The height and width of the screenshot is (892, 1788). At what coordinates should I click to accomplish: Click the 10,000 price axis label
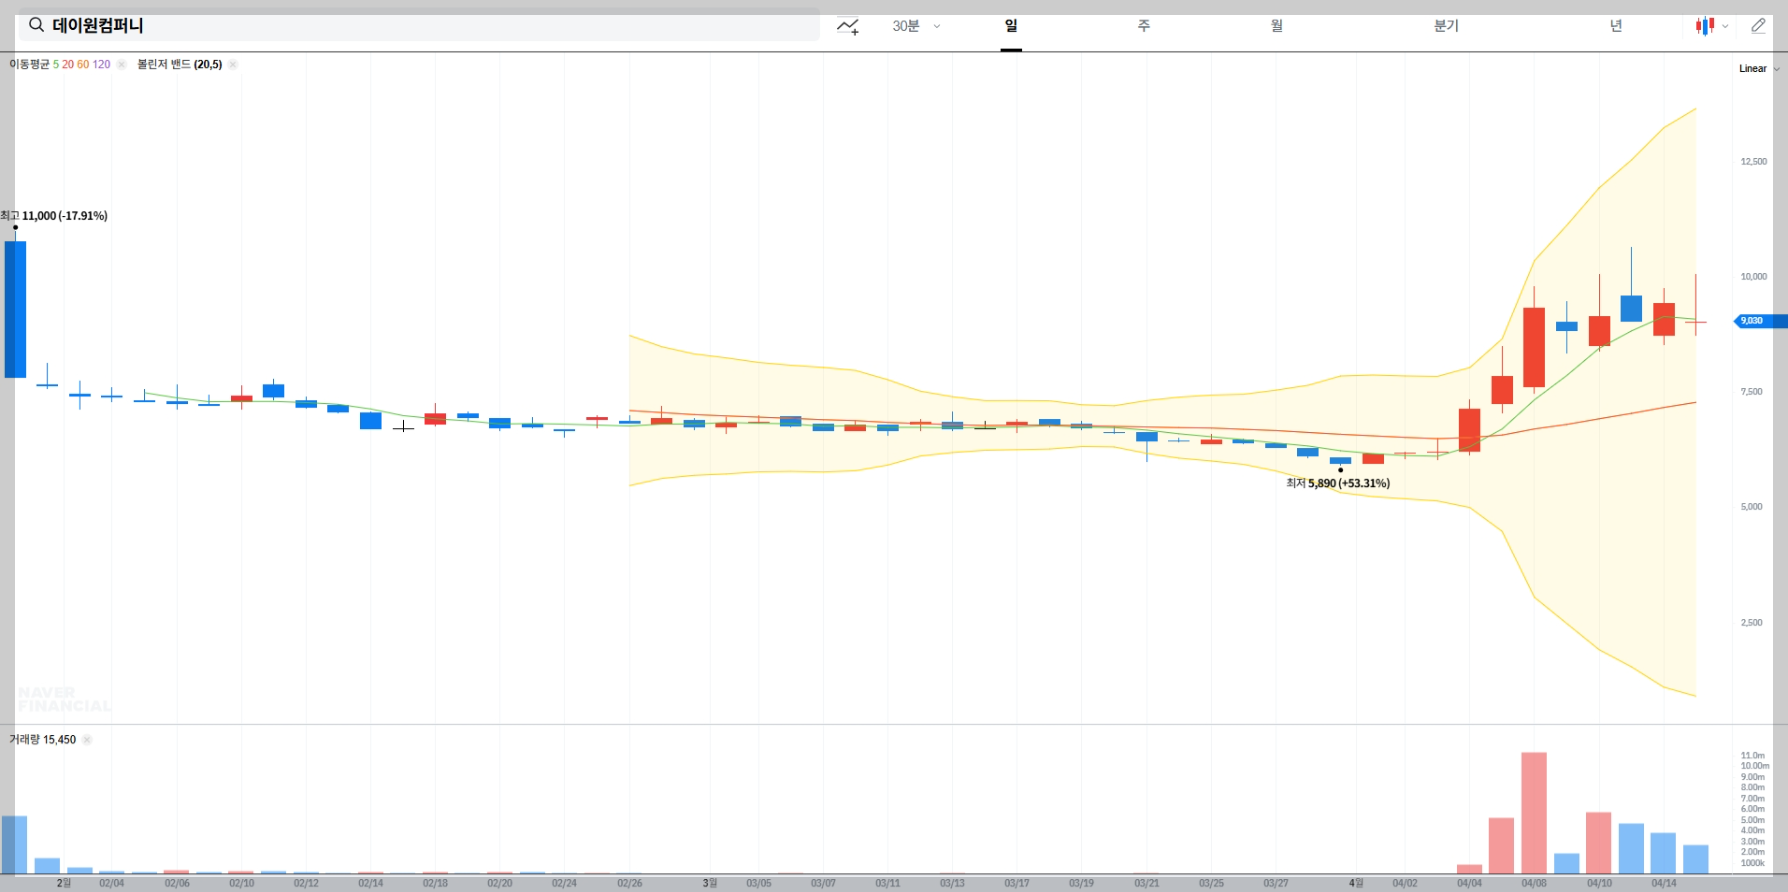[x=1754, y=276]
